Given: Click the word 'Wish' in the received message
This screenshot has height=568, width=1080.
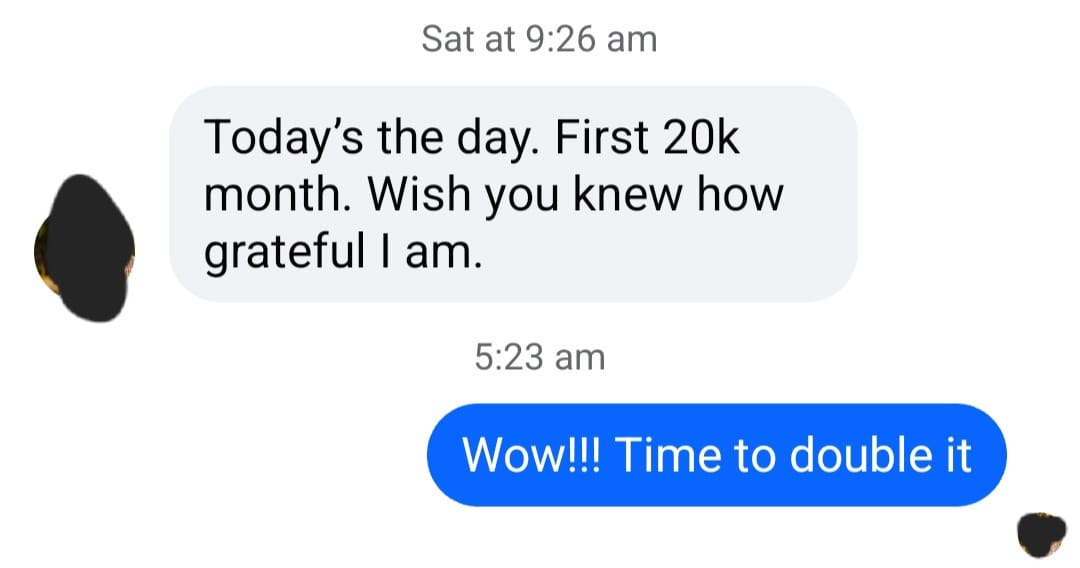Looking at the screenshot, I should [419, 193].
